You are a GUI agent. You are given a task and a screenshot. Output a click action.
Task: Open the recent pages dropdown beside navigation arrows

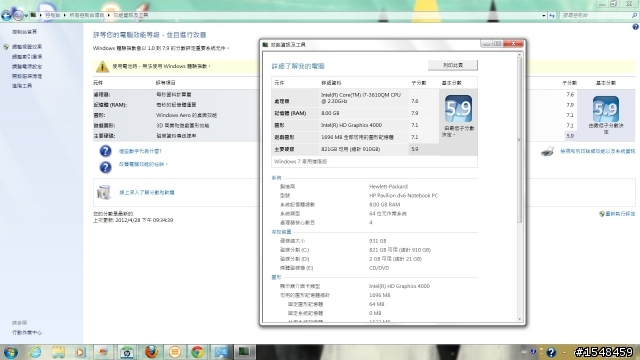coord(26,16)
